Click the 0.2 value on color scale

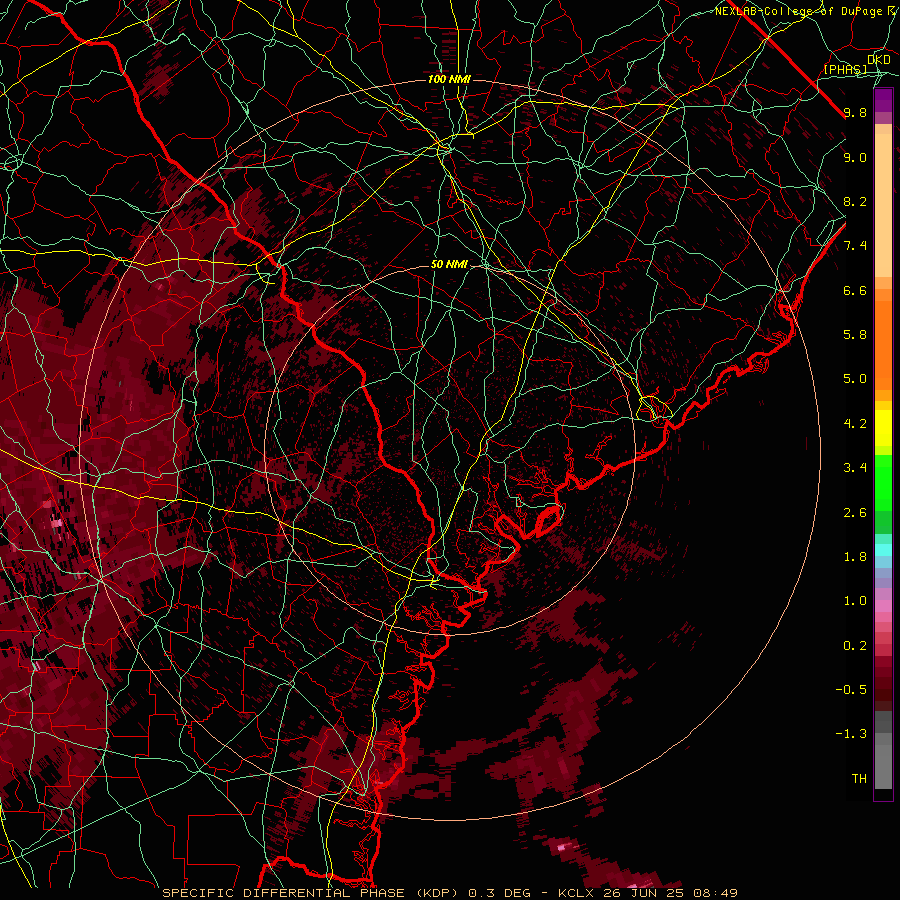[x=855, y=646]
